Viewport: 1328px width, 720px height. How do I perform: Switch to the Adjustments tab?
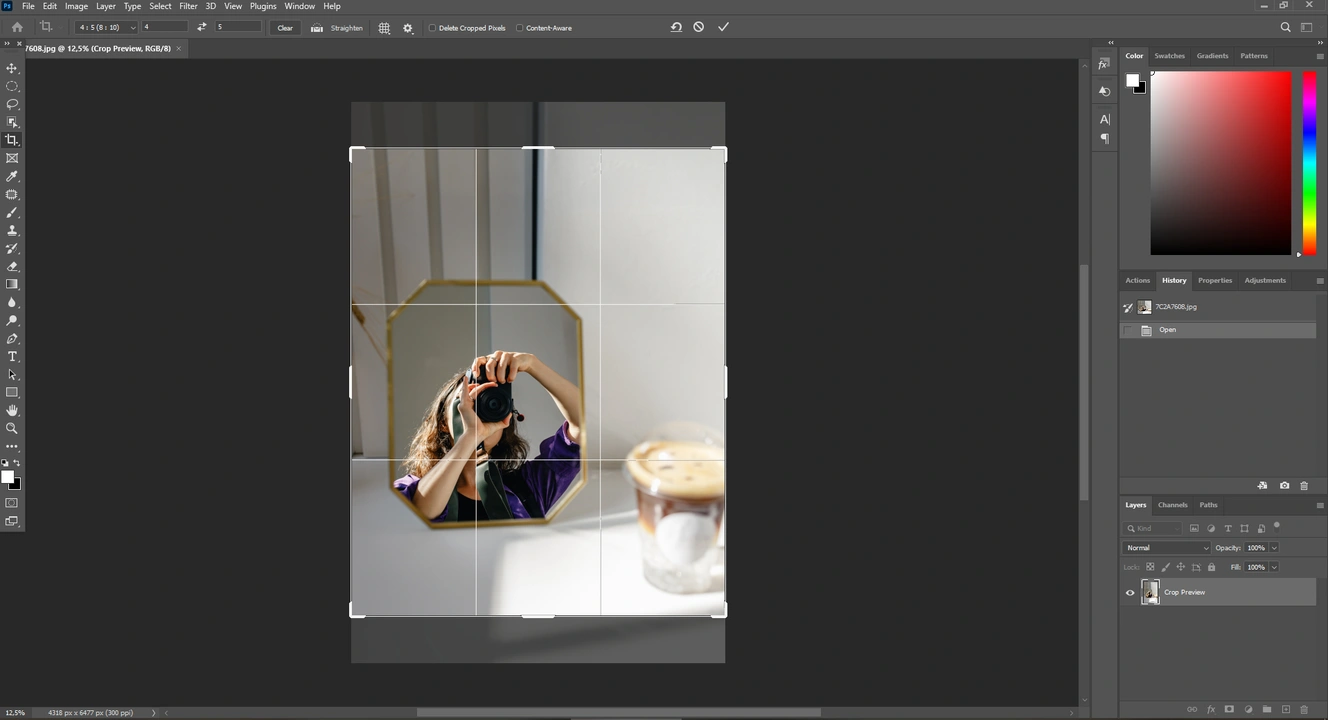1265,281
